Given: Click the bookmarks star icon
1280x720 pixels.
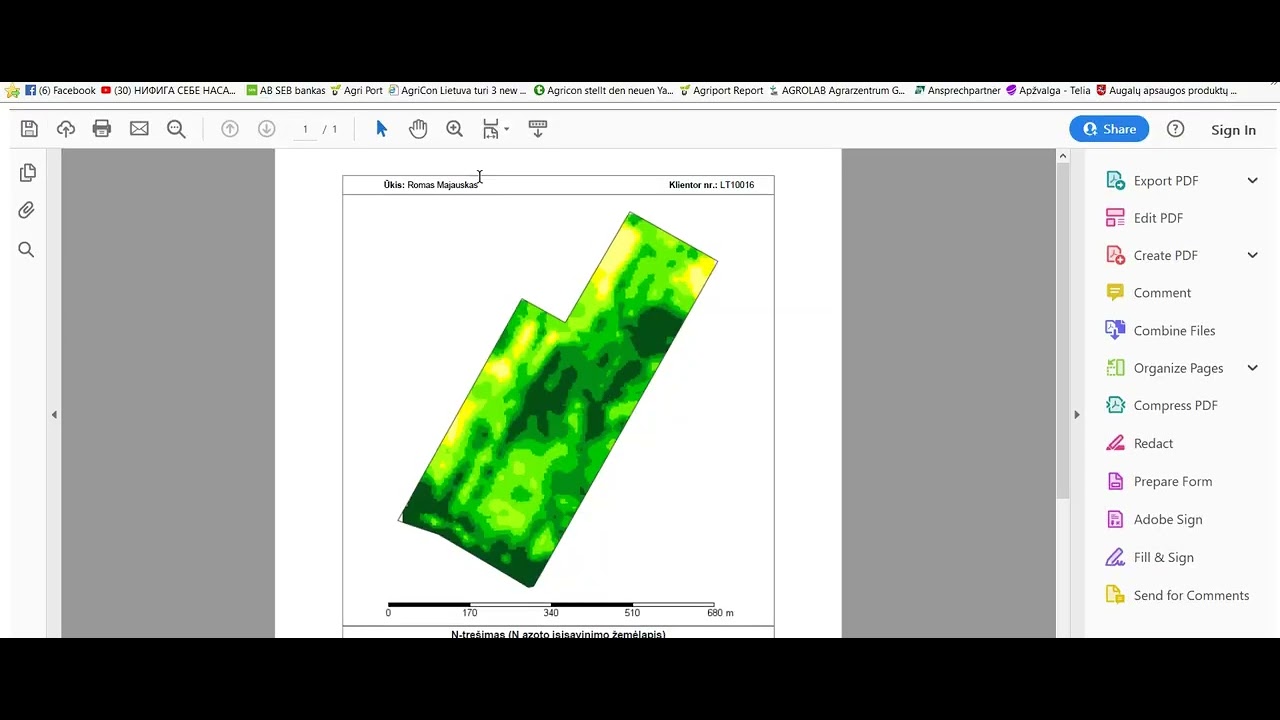Looking at the screenshot, I should point(12,91).
